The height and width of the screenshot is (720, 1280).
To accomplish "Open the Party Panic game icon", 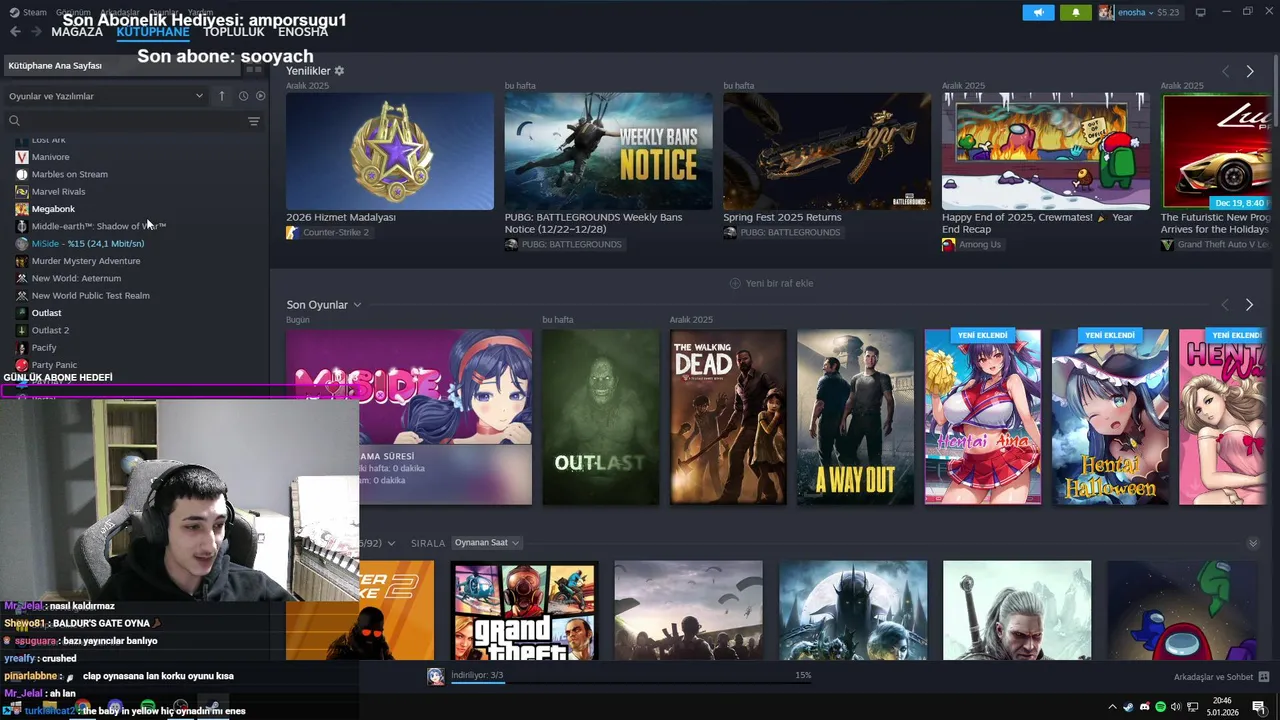I will coord(22,365).
